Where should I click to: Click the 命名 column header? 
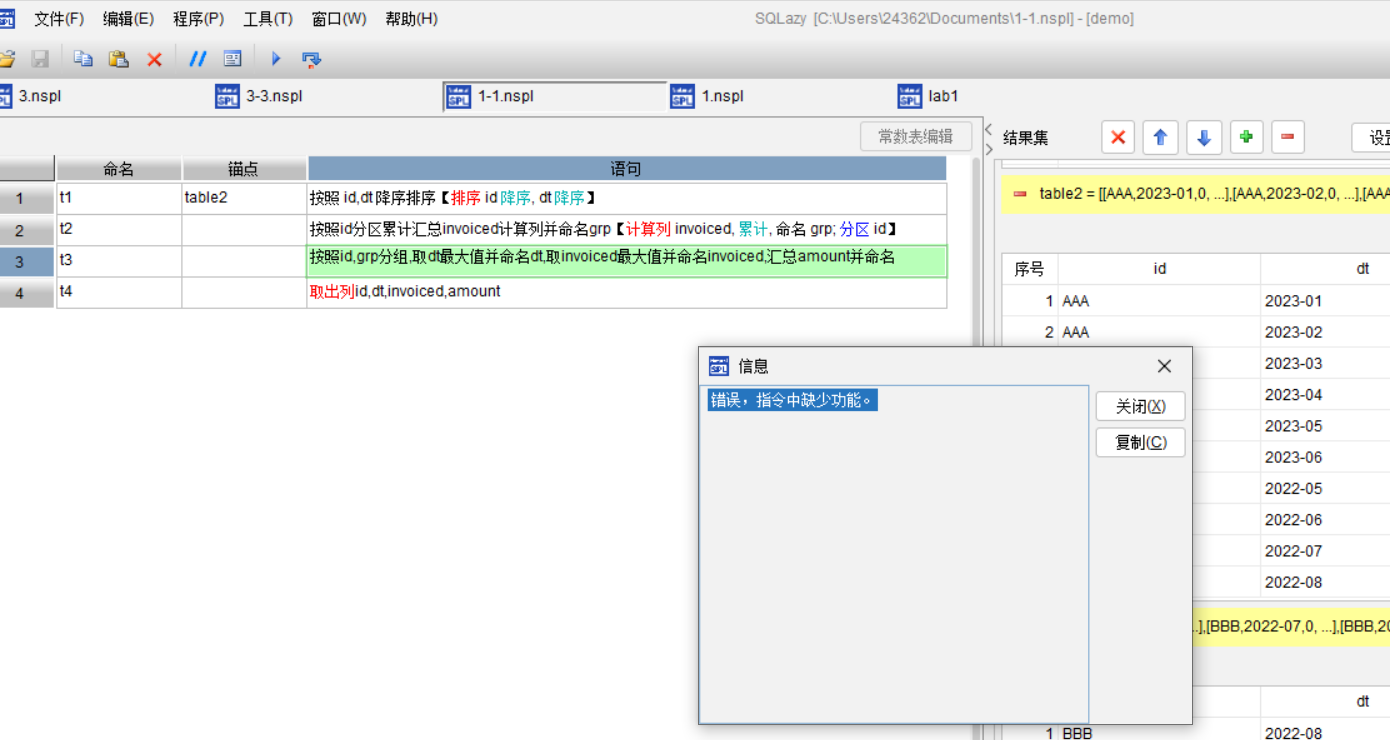(x=119, y=169)
